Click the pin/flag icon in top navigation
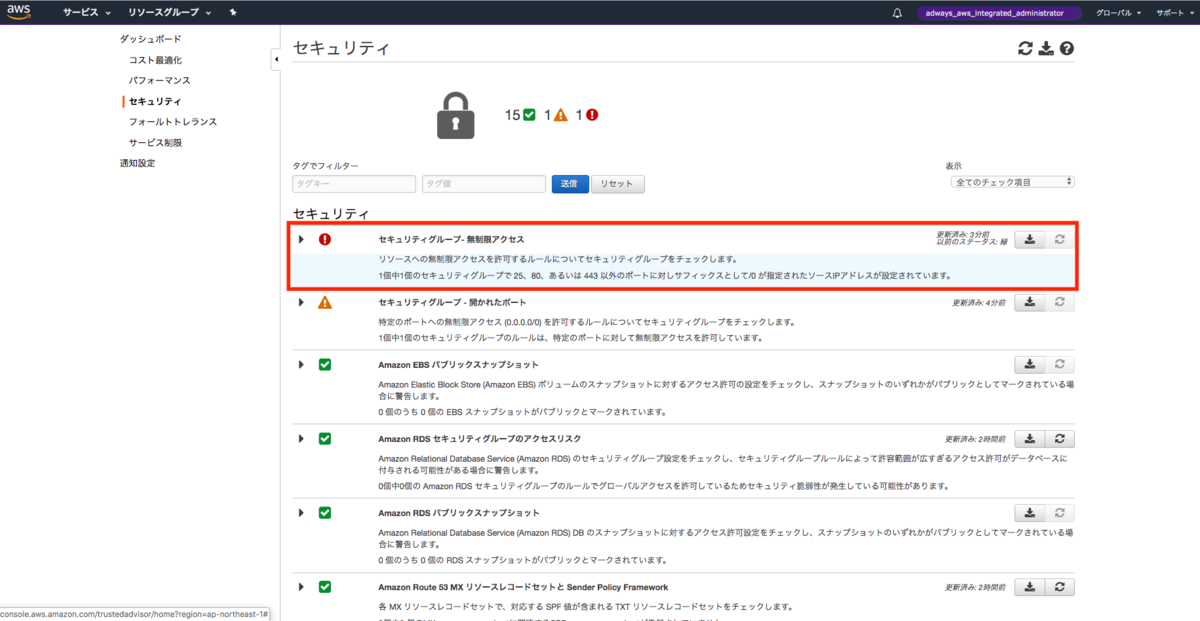This screenshot has height=621, width=1200. 230,13
